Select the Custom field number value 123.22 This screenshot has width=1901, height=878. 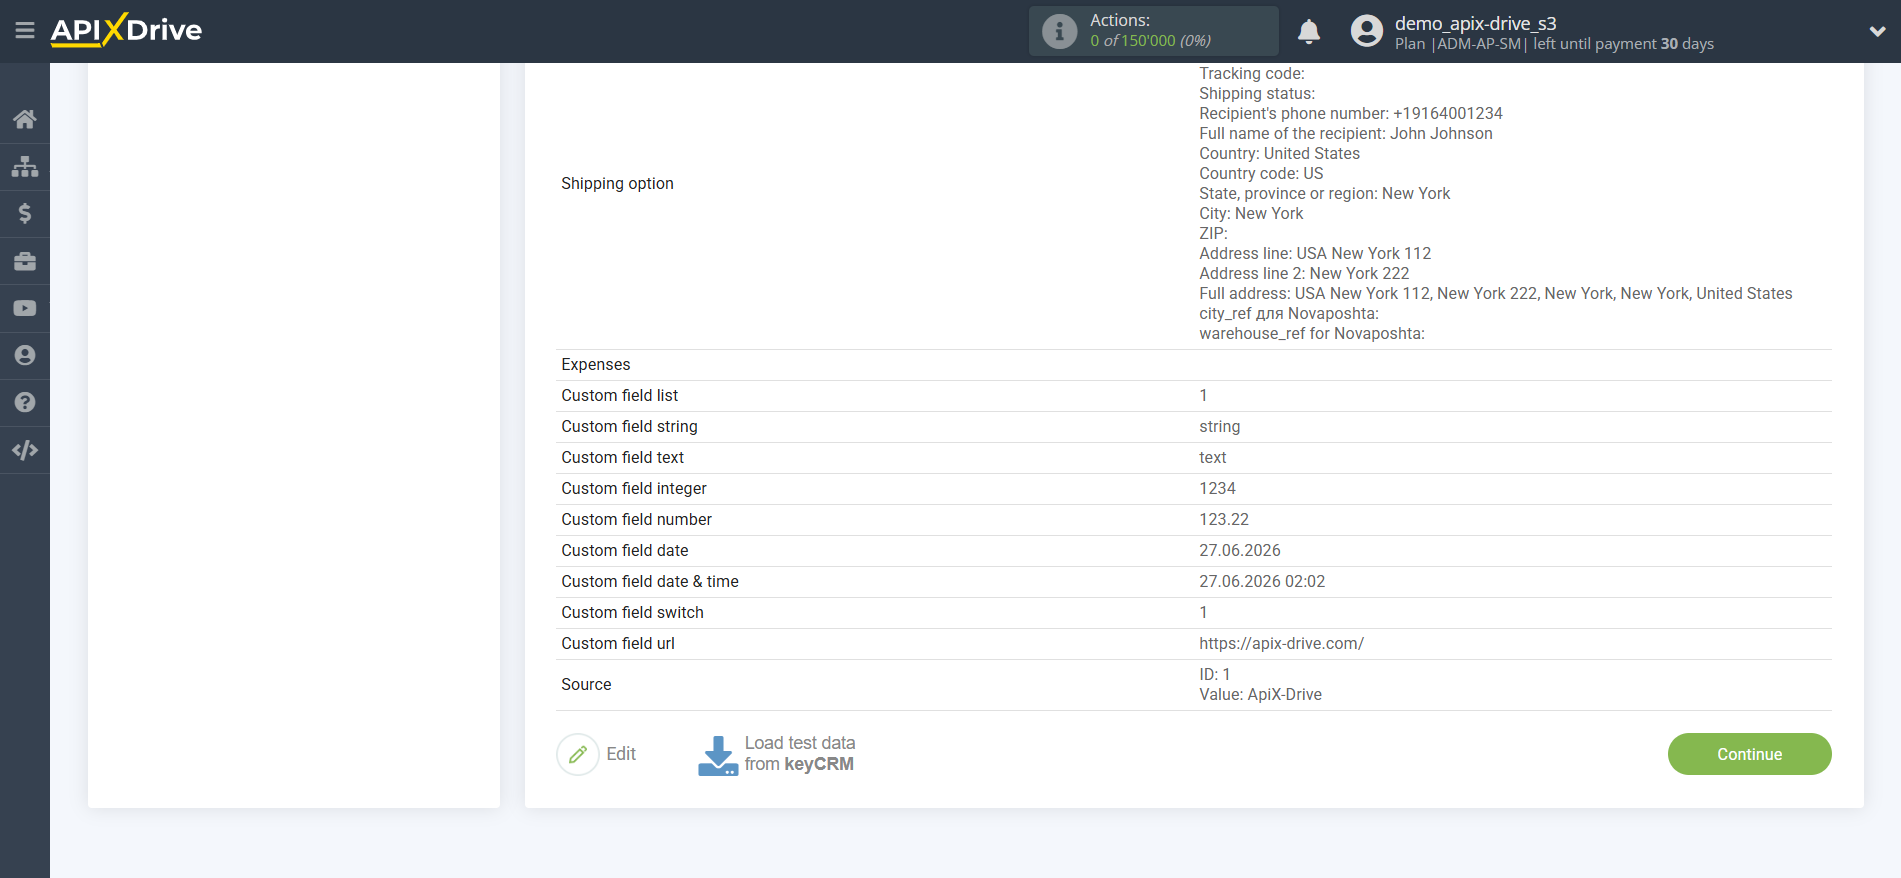pyautogui.click(x=1224, y=520)
